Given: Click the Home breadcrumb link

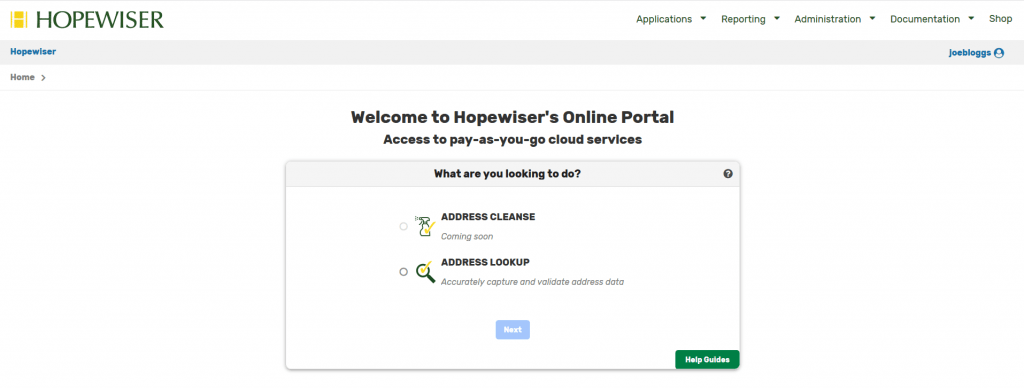Looking at the screenshot, I should tap(22, 77).
